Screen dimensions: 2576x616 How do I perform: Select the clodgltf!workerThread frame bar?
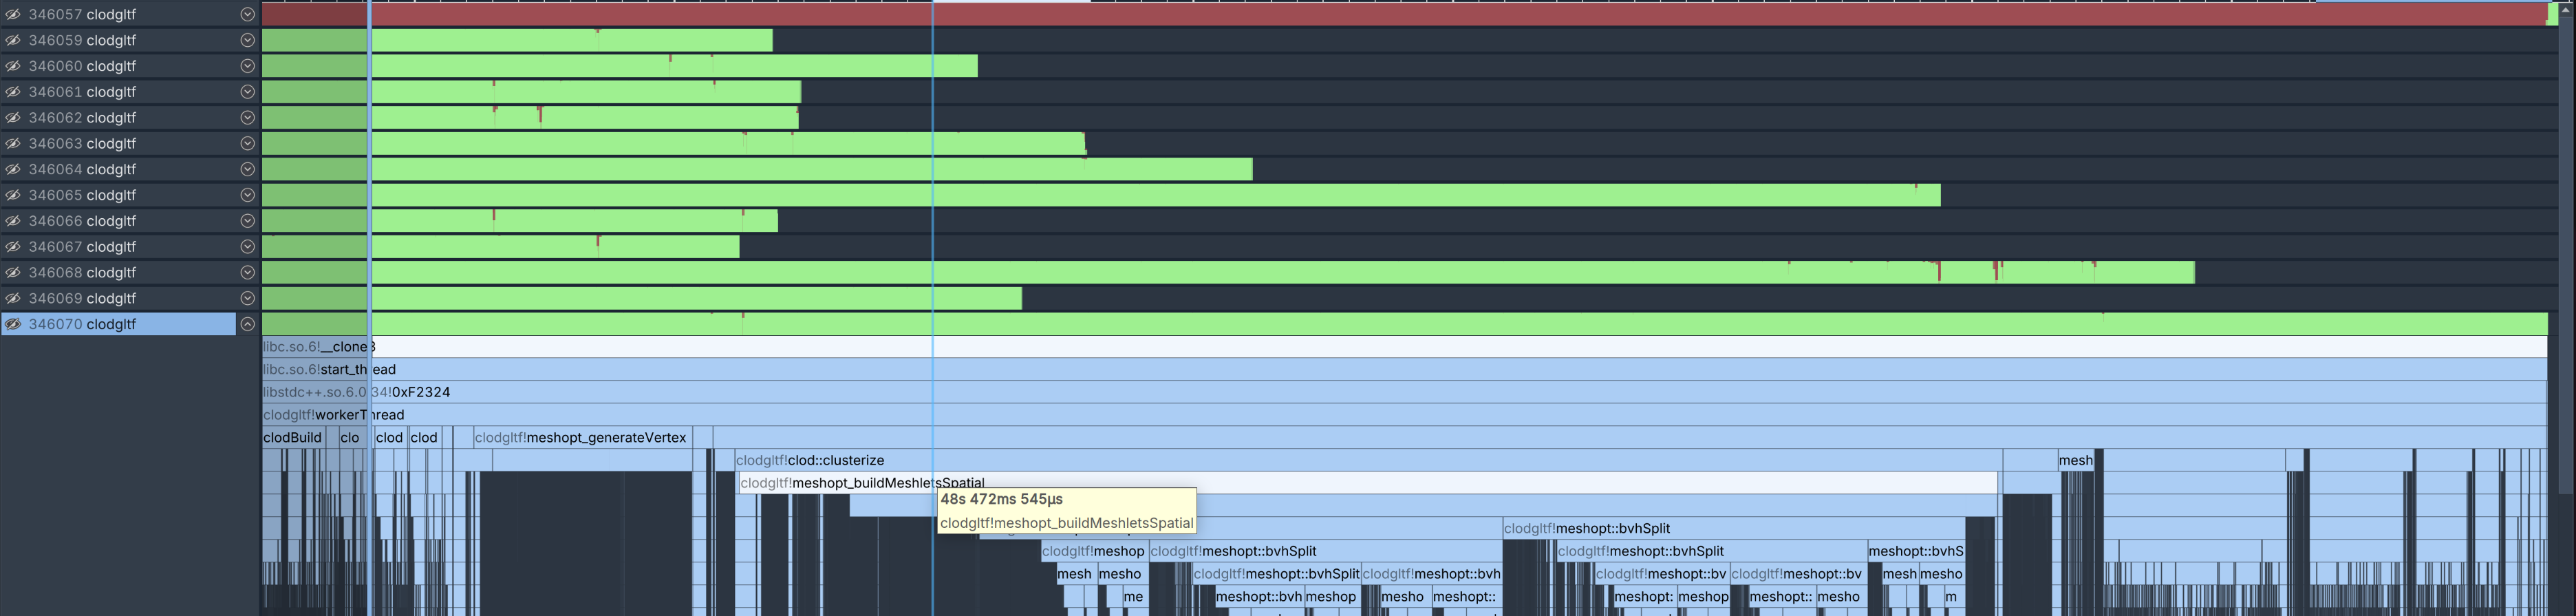1404,415
